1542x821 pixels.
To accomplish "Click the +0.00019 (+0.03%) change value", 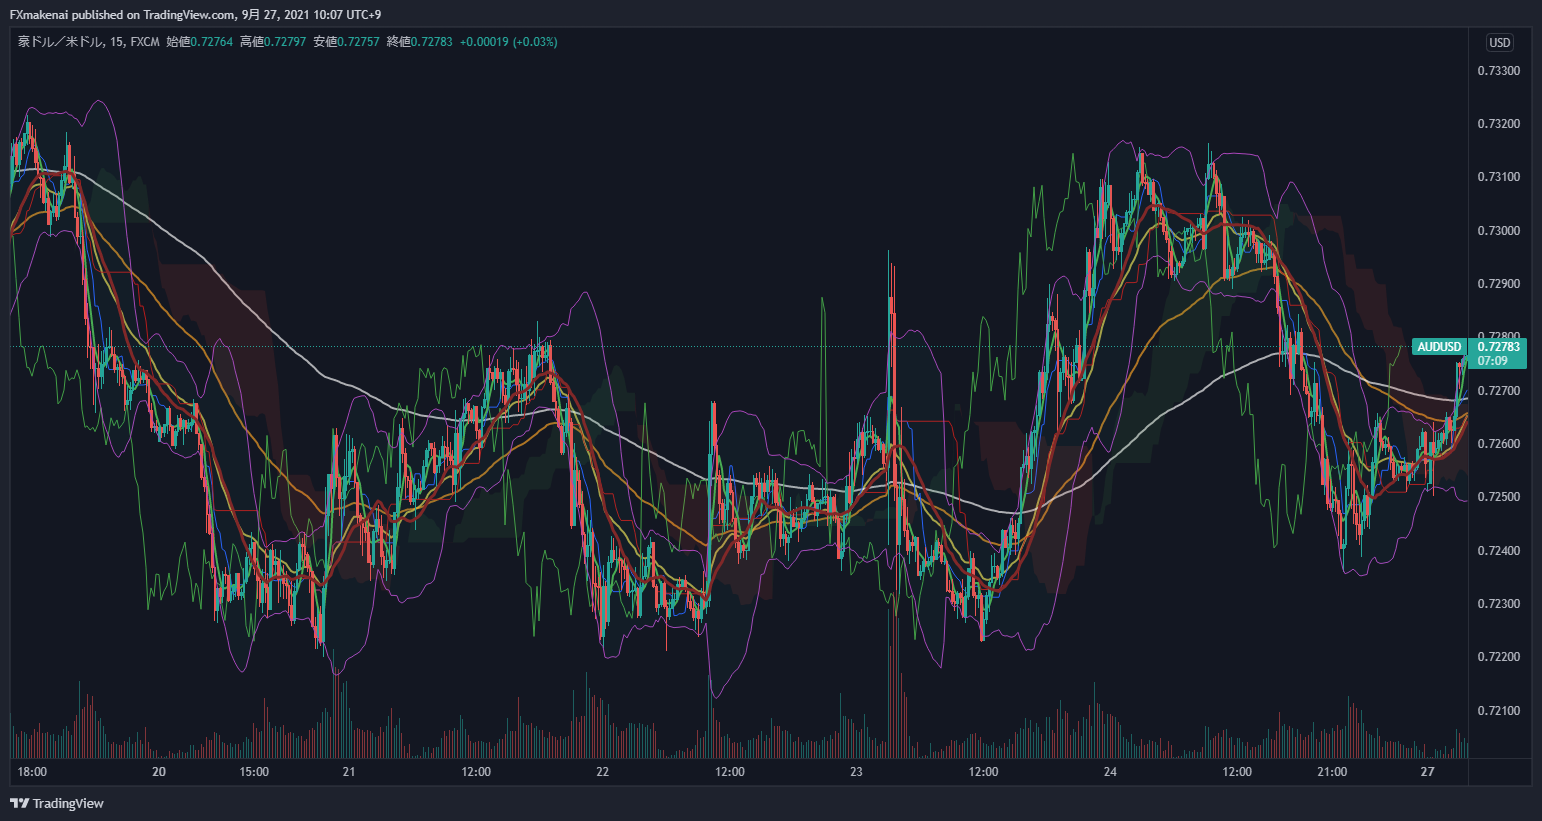I will 508,42.
